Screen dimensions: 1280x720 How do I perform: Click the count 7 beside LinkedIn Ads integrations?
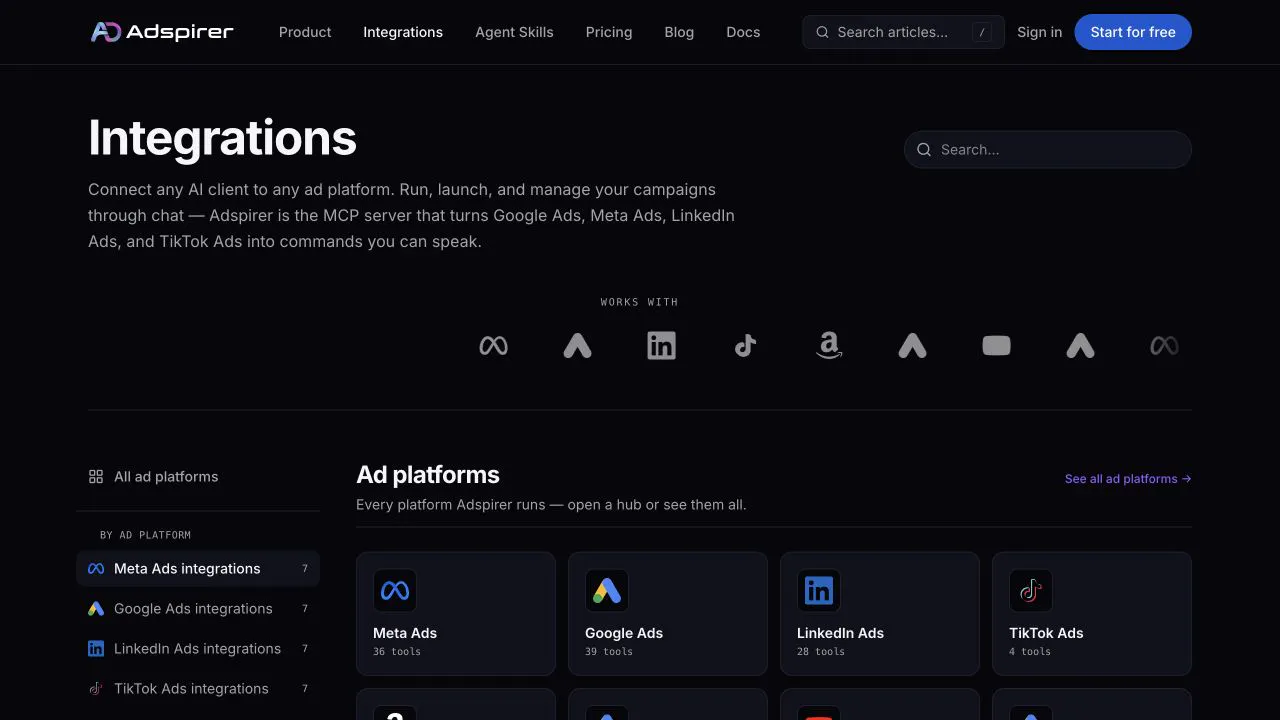(305, 649)
